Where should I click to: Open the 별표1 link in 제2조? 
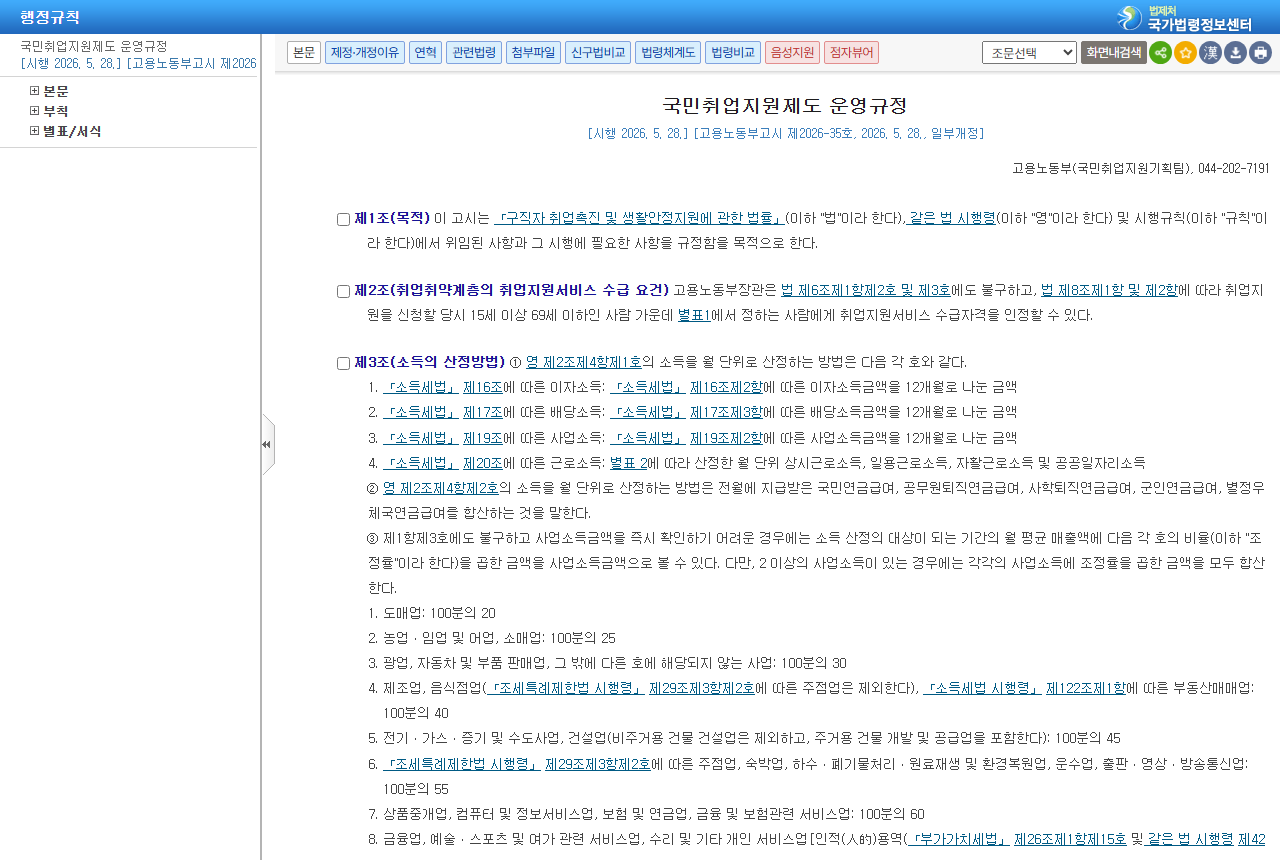(693, 315)
